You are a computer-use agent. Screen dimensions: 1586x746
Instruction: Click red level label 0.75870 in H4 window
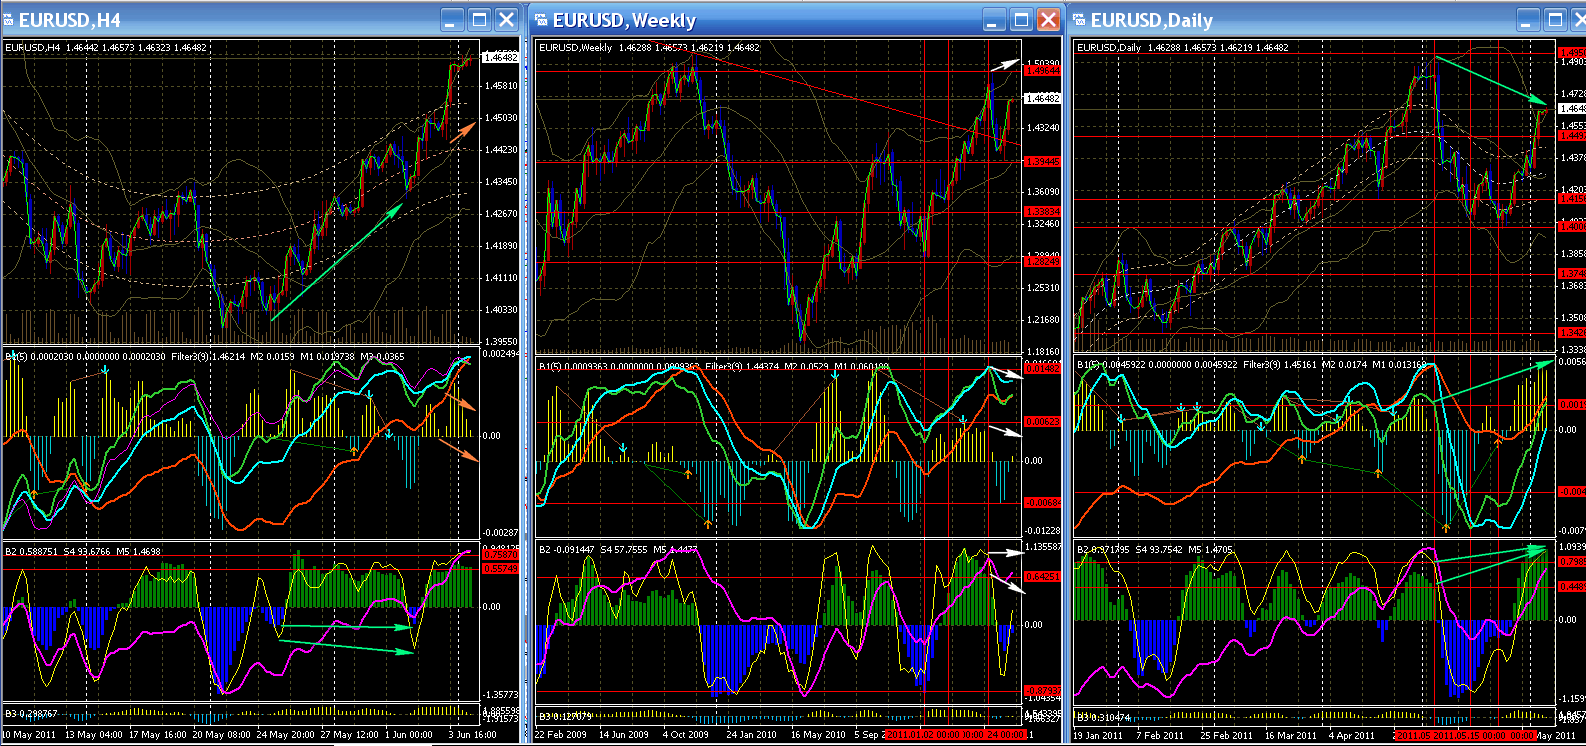point(501,554)
